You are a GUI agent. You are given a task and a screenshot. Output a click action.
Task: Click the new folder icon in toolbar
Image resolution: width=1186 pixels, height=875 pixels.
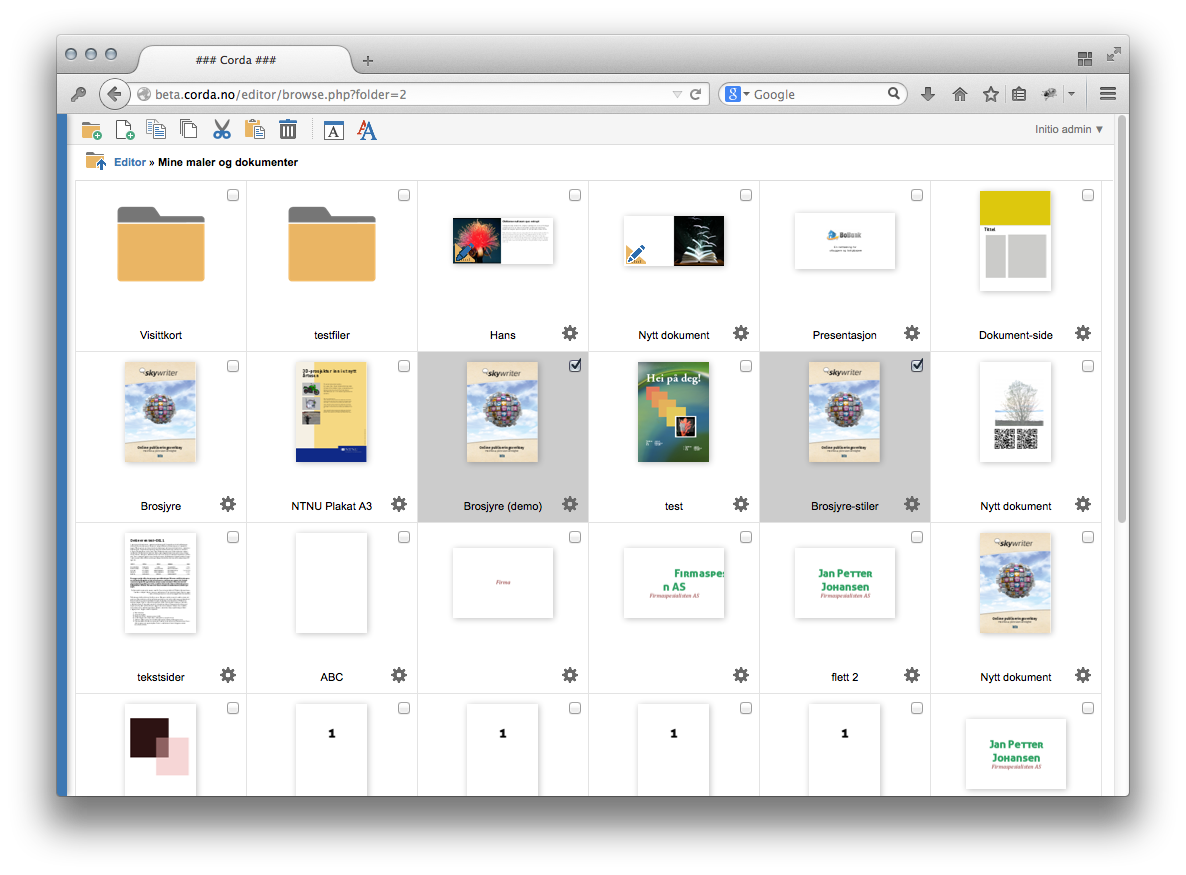(x=92, y=129)
